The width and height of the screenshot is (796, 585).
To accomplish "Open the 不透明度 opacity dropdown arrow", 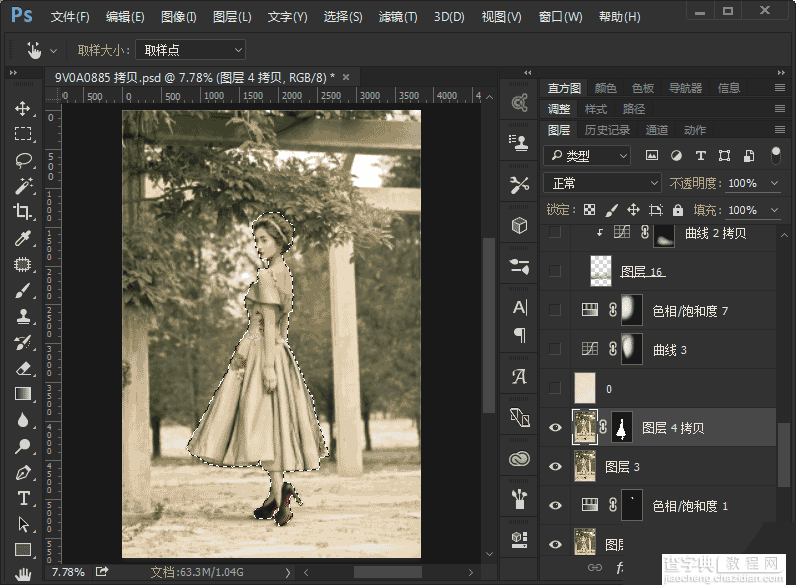I will coord(774,183).
